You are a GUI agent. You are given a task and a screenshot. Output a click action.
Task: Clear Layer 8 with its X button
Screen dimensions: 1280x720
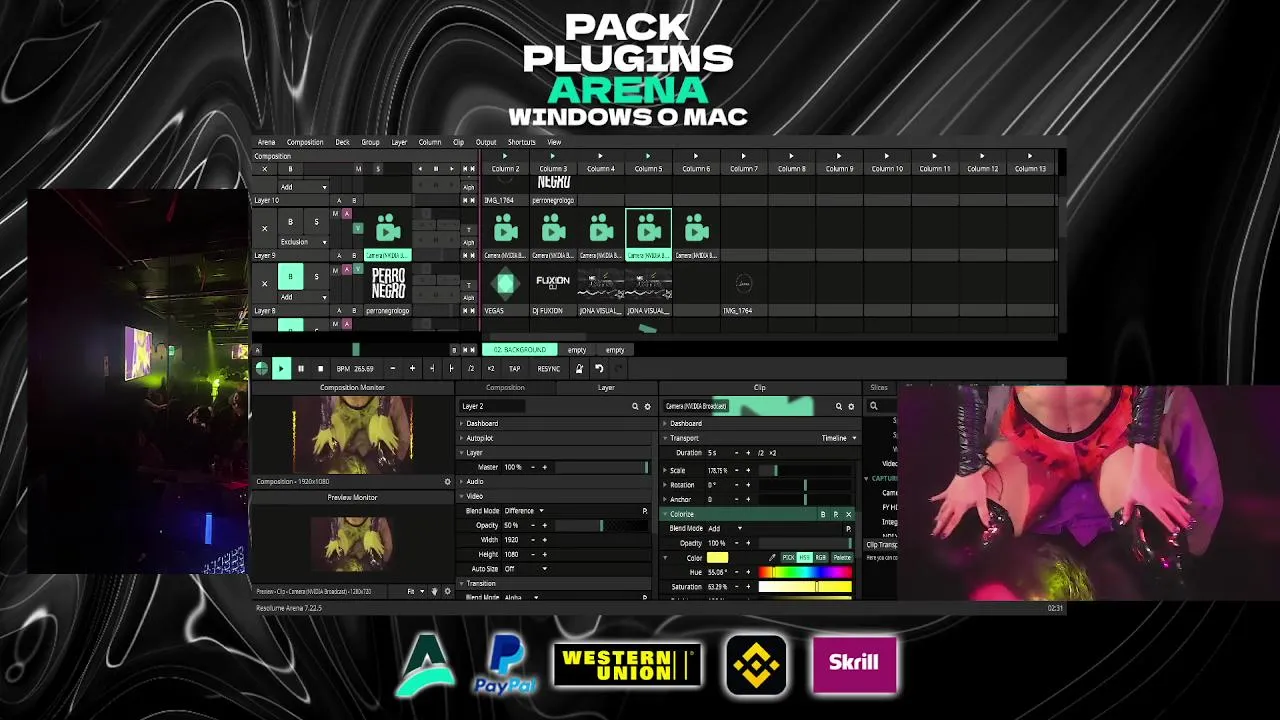click(x=265, y=284)
